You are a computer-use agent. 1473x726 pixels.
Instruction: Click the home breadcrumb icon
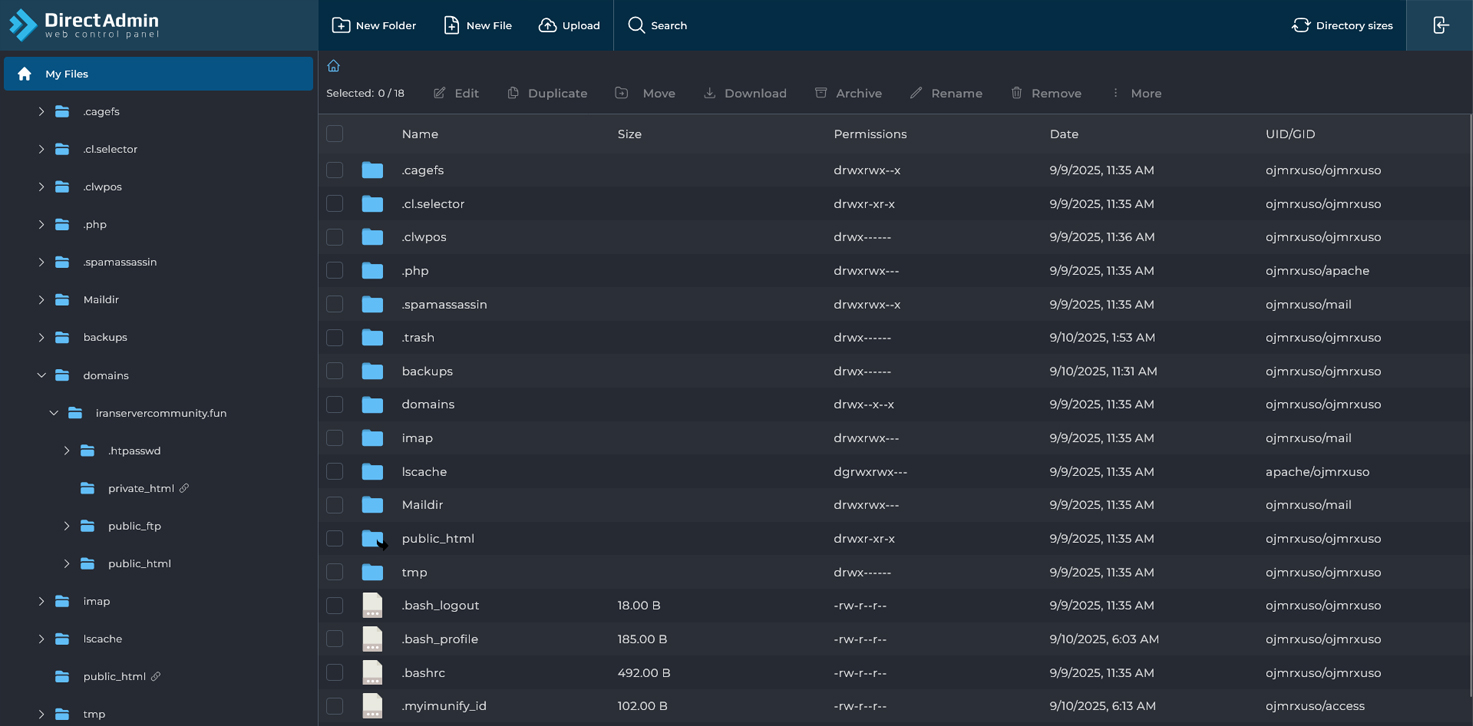(x=332, y=65)
